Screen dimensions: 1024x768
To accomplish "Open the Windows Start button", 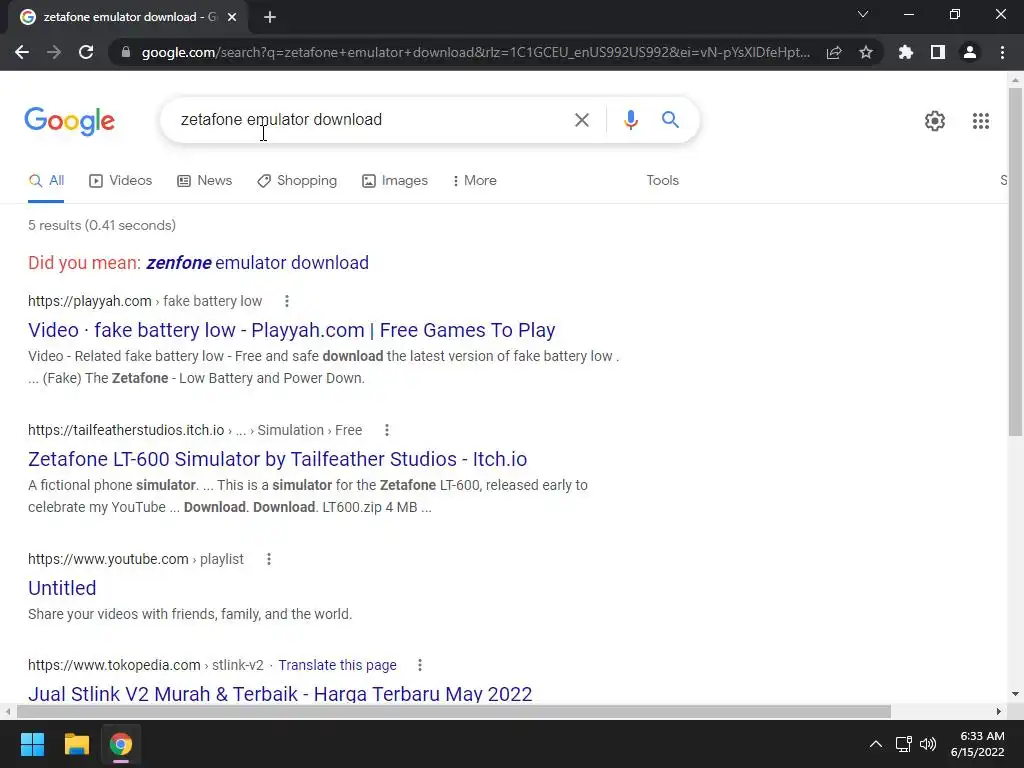I will [x=32, y=744].
